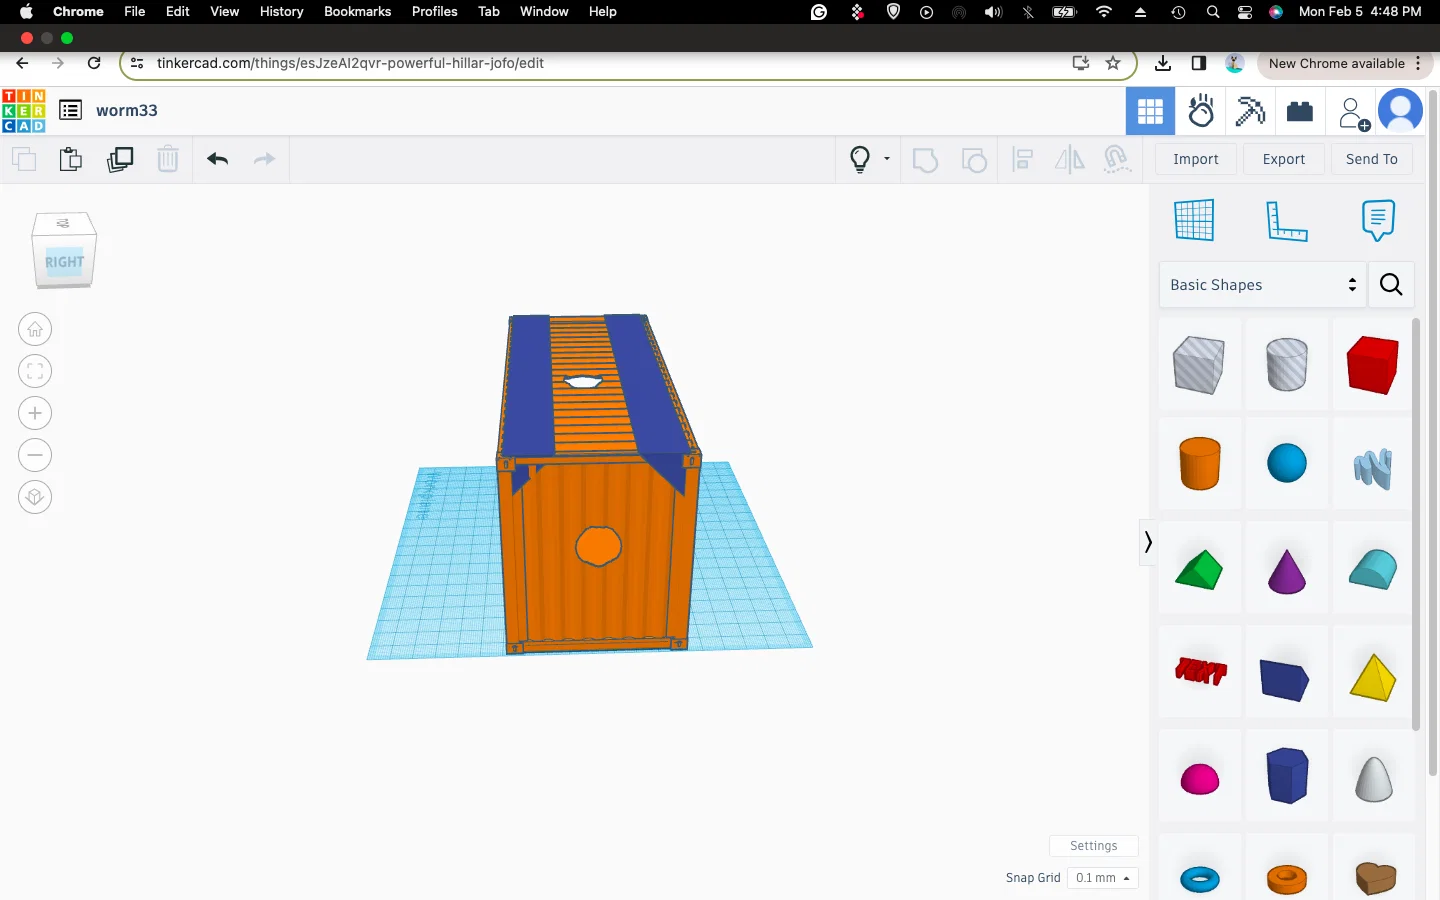
Task: Open the Ruler tool in side panel
Action: pyautogui.click(x=1286, y=220)
